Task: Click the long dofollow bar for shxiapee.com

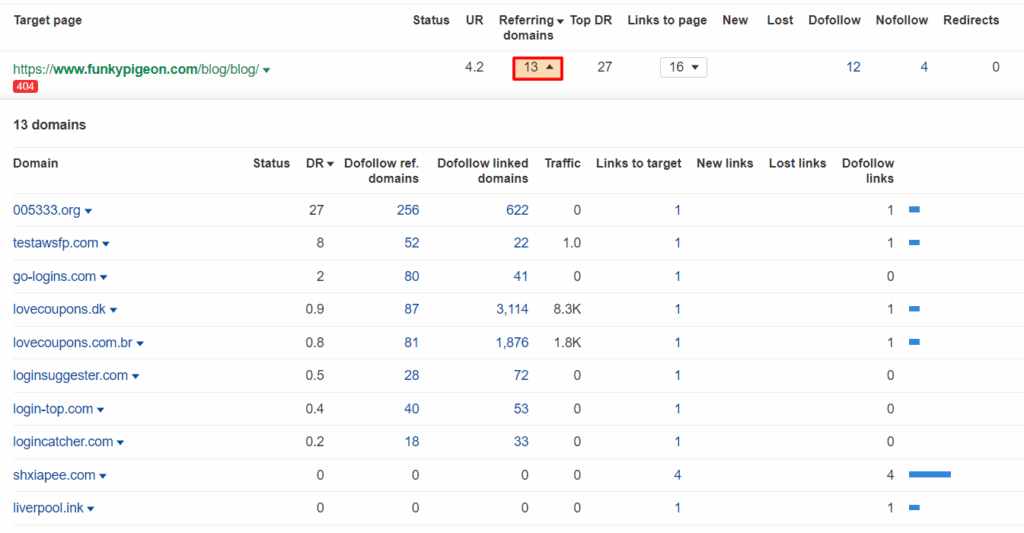Action: 930,475
